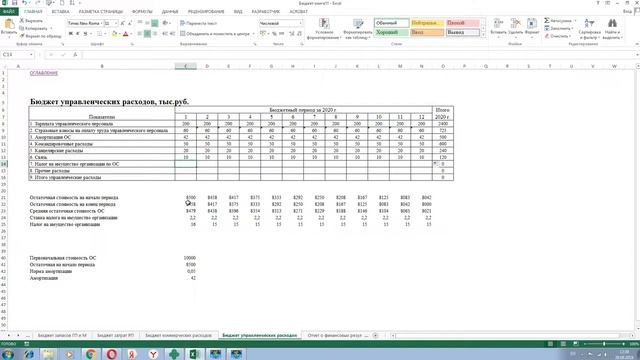Click the Undo arrow icon
640x360 pixels.
[x=24, y=3]
